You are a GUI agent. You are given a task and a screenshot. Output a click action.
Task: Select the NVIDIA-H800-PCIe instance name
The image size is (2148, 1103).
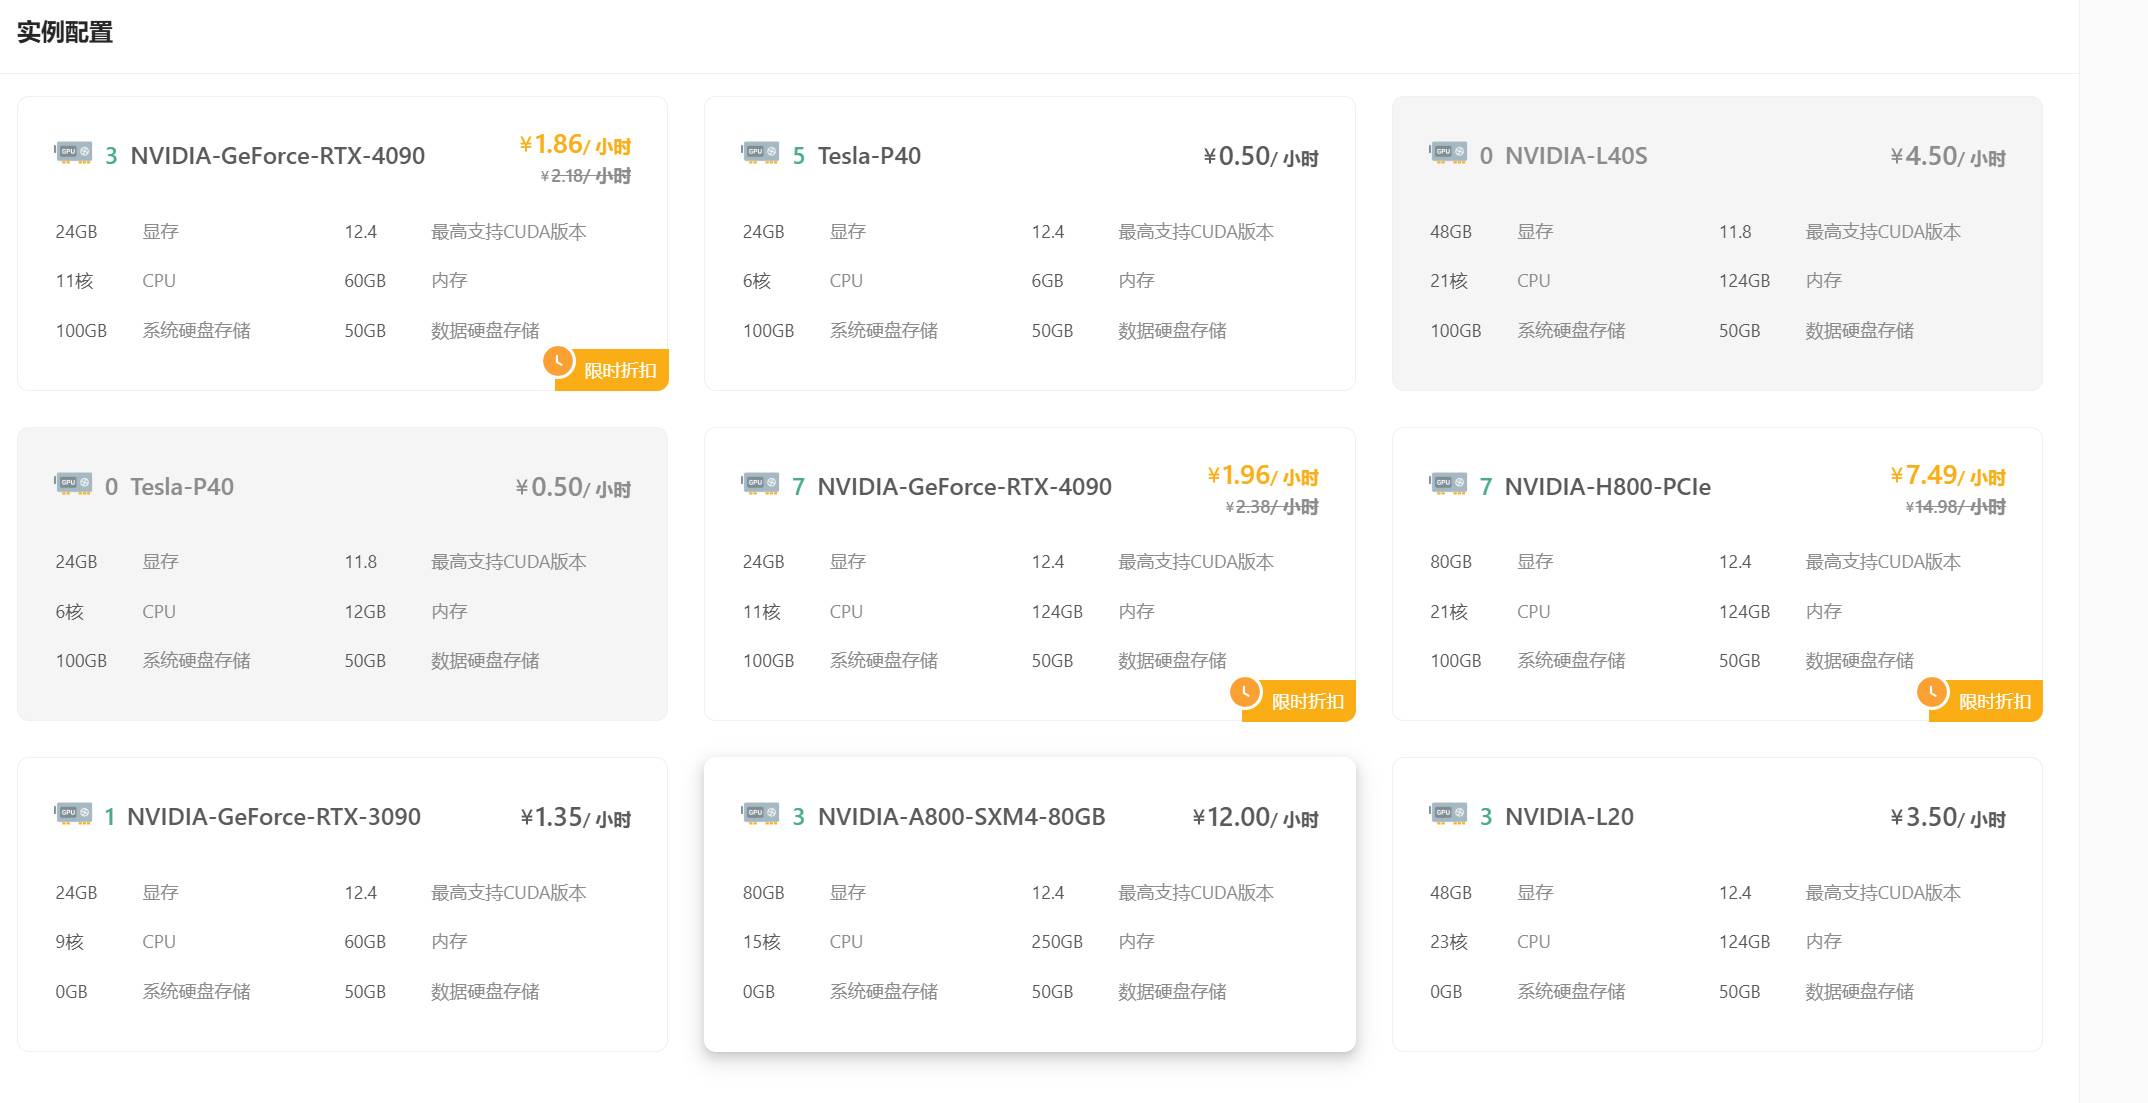[1608, 487]
